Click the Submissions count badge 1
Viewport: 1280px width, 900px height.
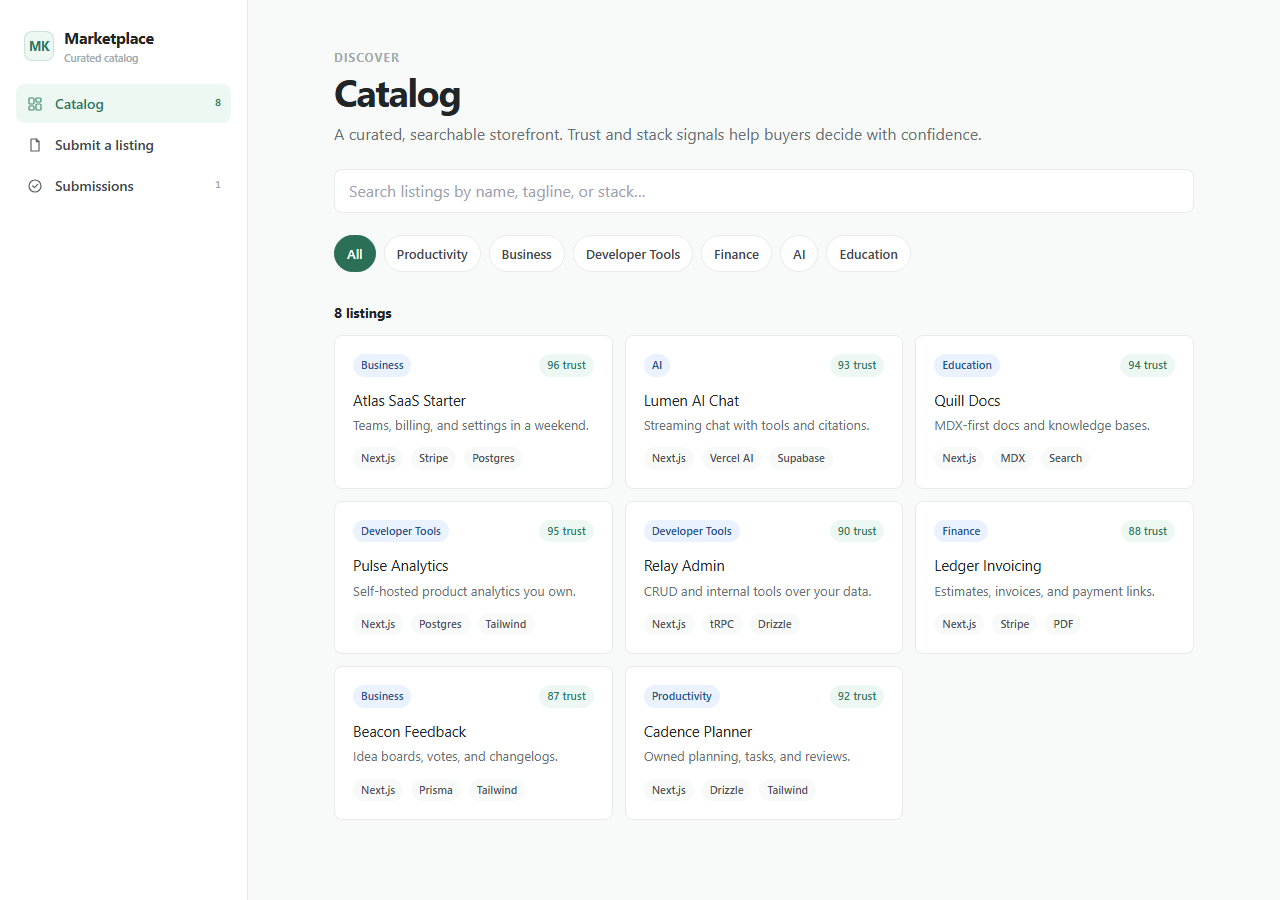pyautogui.click(x=218, y=185)
